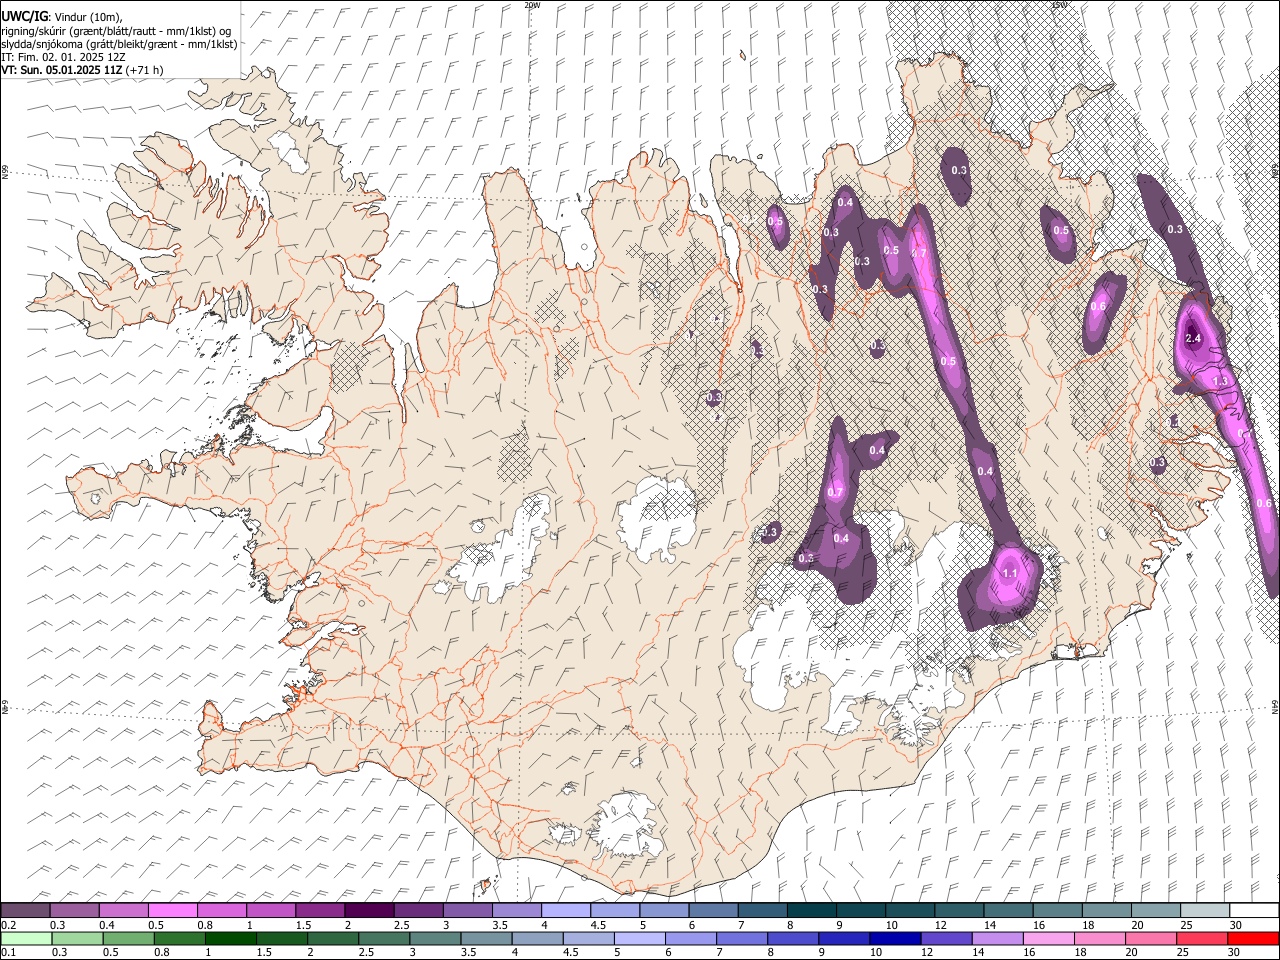Image resolution: width=1280 pixels, height=960 pixels.
Task: Click the 0.1 label under lower legend scale
Action: (x=9, y=953)
